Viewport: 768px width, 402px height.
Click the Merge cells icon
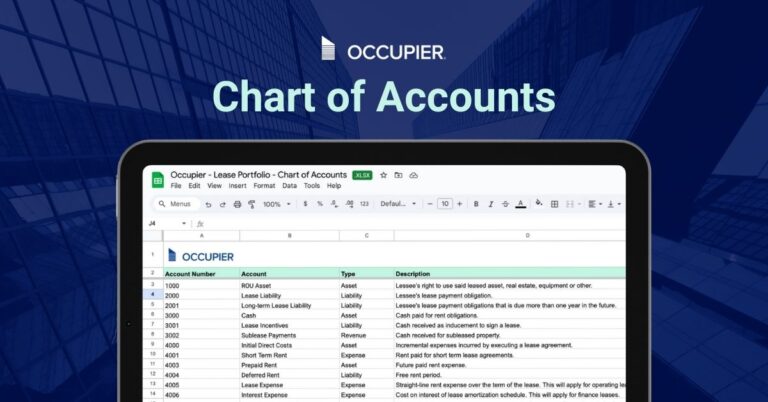click(570, 204)
